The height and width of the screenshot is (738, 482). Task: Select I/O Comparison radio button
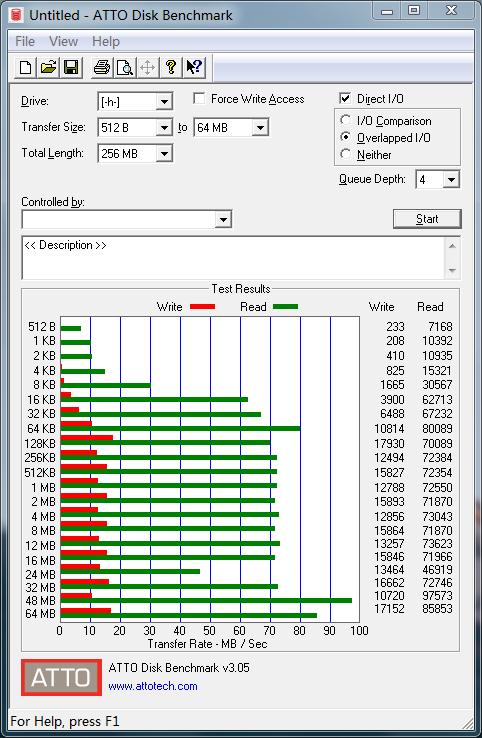[345, 120]
